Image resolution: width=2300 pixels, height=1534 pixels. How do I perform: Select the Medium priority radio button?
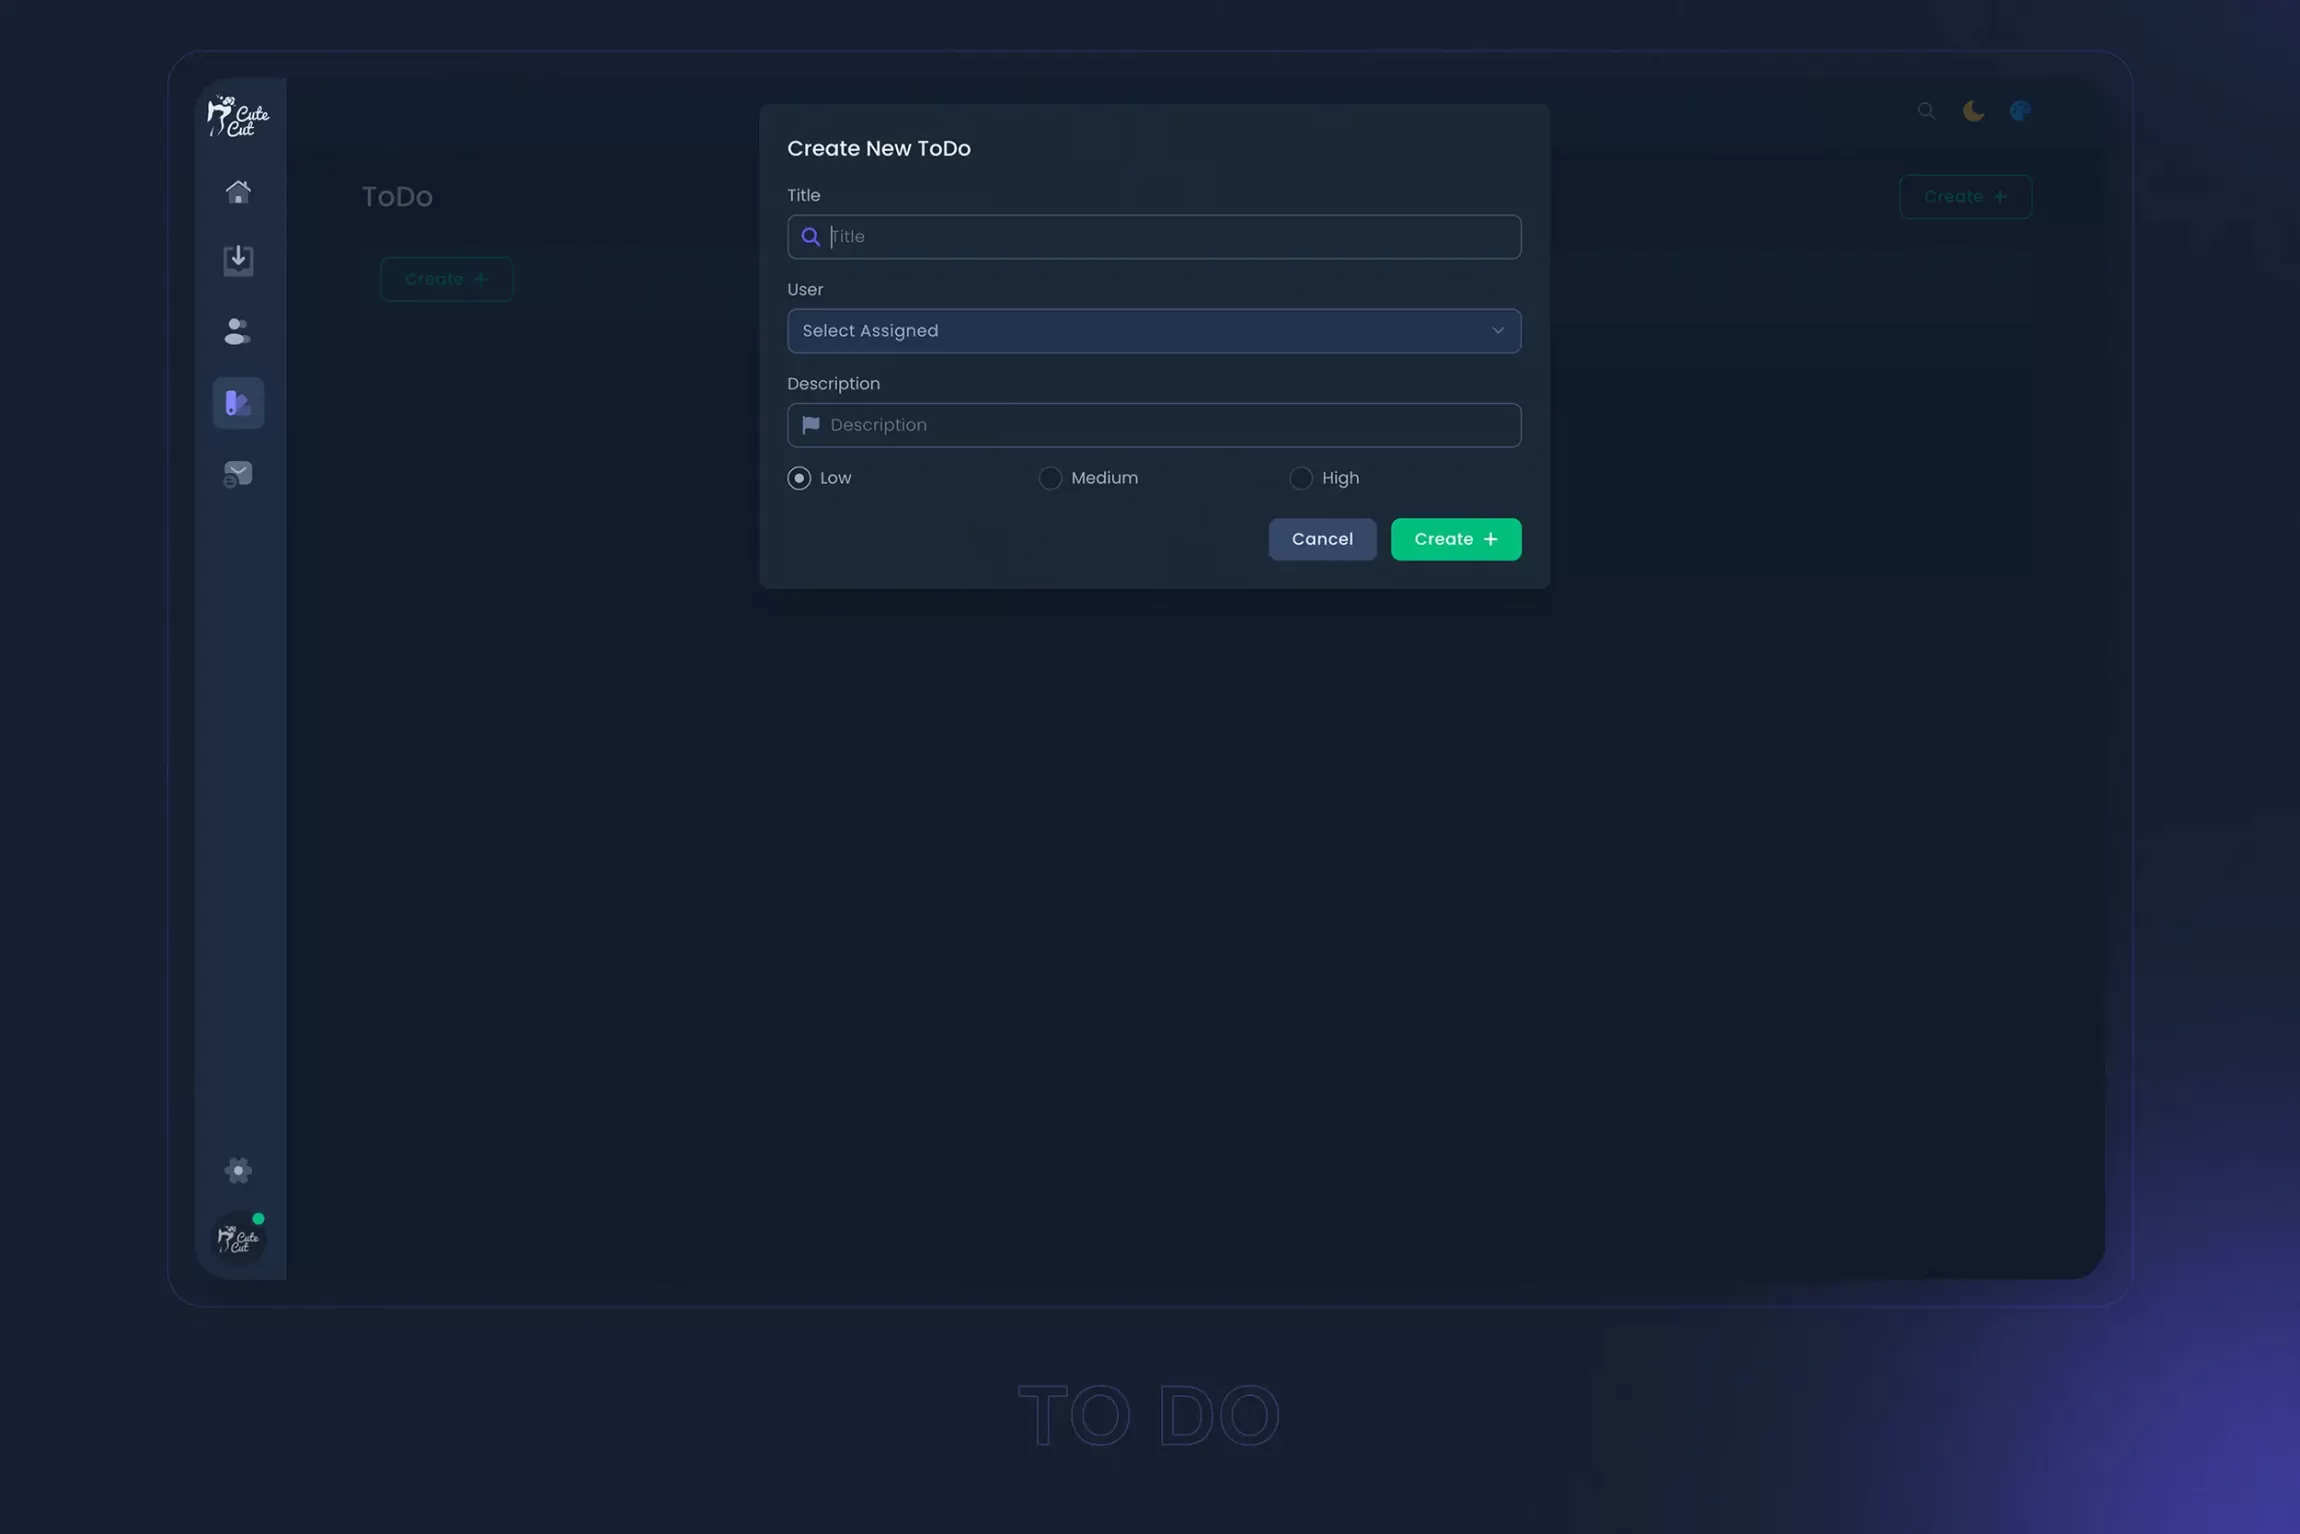1050,478
